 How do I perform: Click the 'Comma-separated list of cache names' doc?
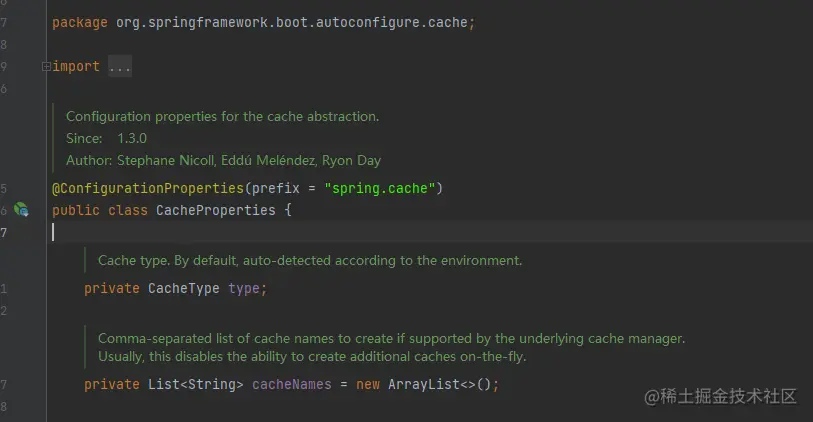point(391,339)
